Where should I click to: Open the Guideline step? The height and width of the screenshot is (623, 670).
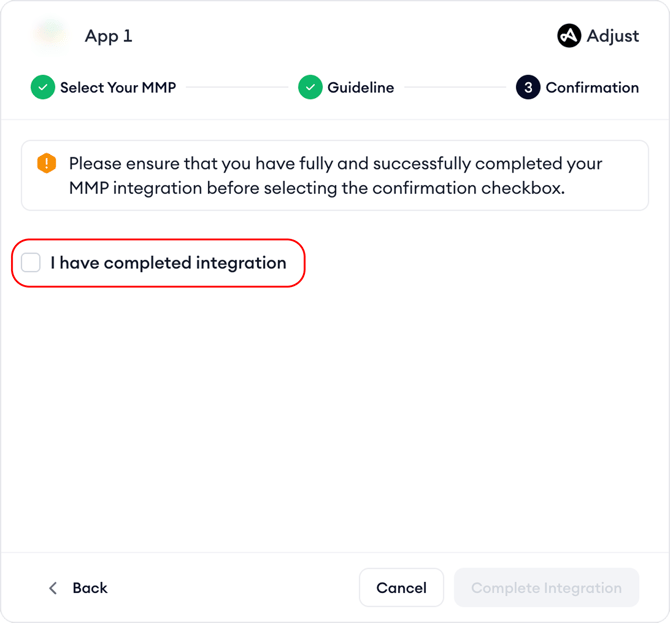pos(360,87)
